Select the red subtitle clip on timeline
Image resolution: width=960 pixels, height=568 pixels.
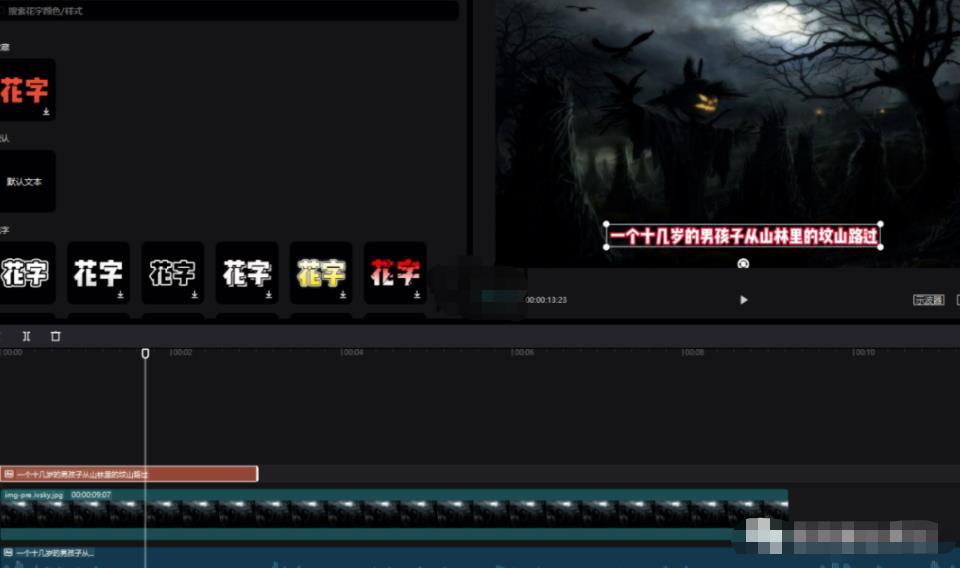click(x=130, y=474)
